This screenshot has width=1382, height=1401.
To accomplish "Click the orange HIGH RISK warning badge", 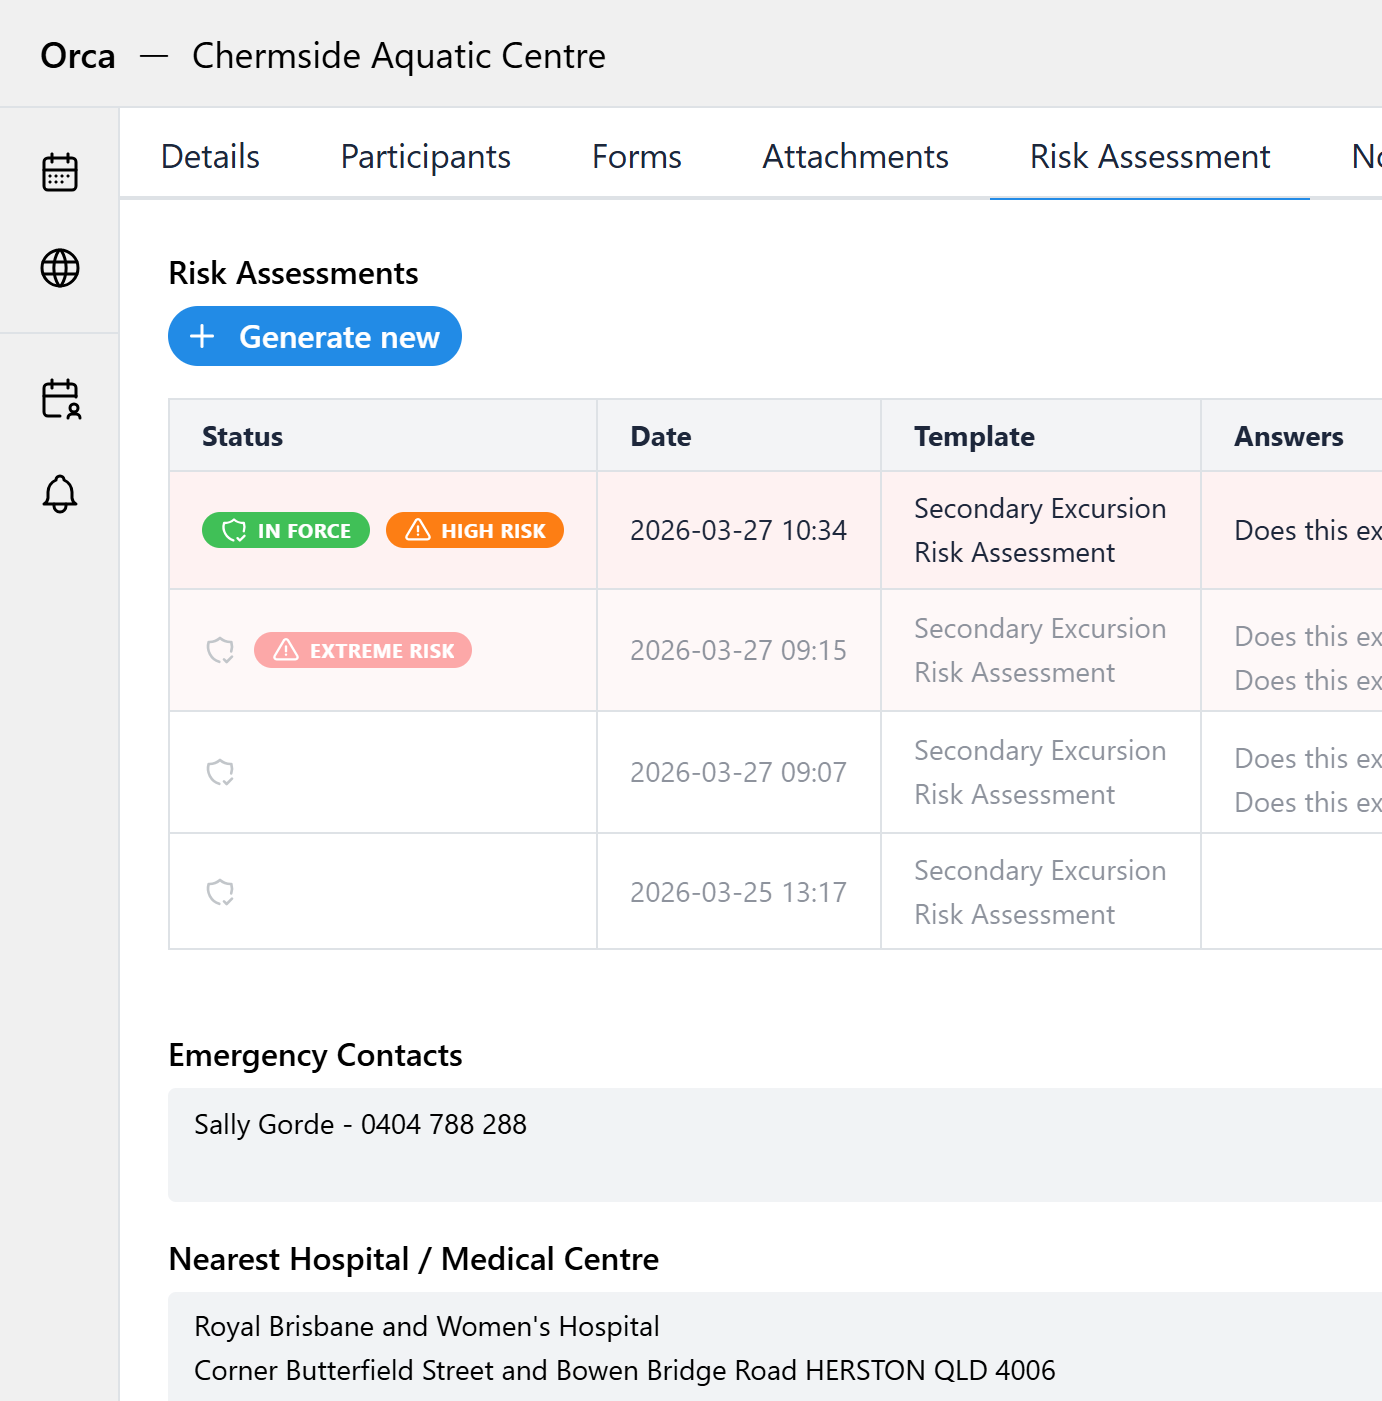I will coord(474,530).
